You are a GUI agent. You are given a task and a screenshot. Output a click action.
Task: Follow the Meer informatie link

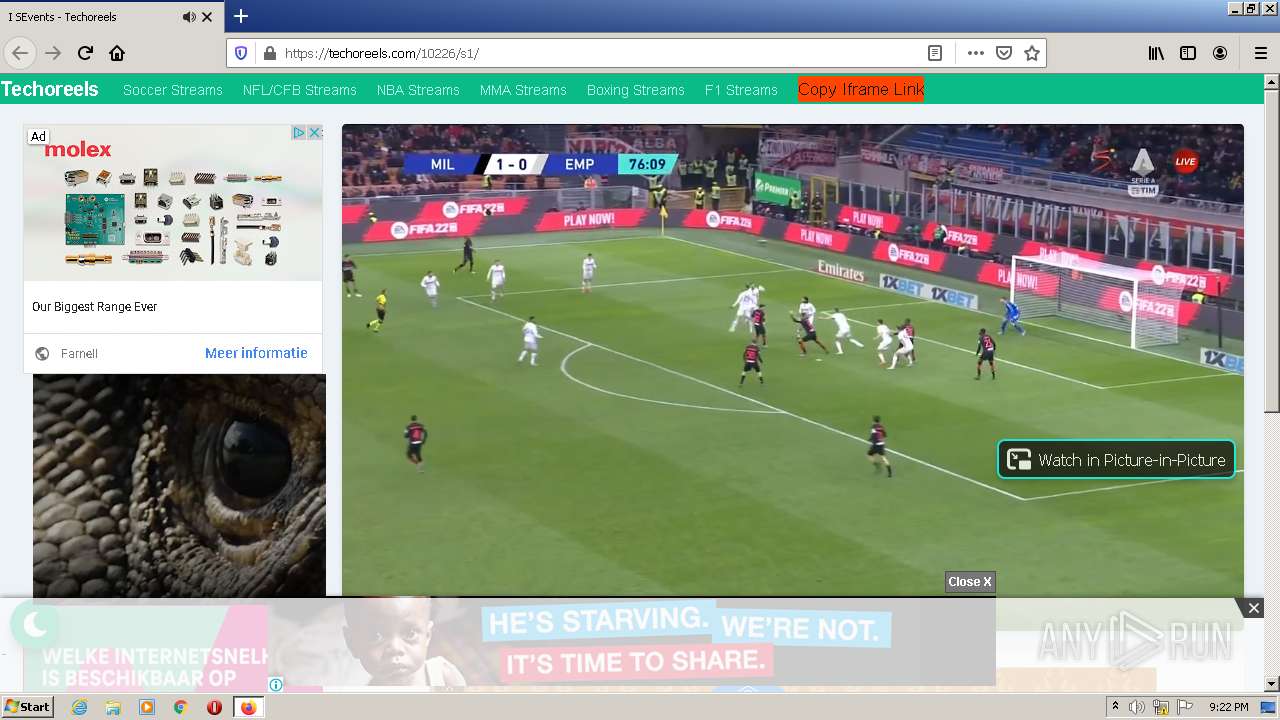(256, 353)
